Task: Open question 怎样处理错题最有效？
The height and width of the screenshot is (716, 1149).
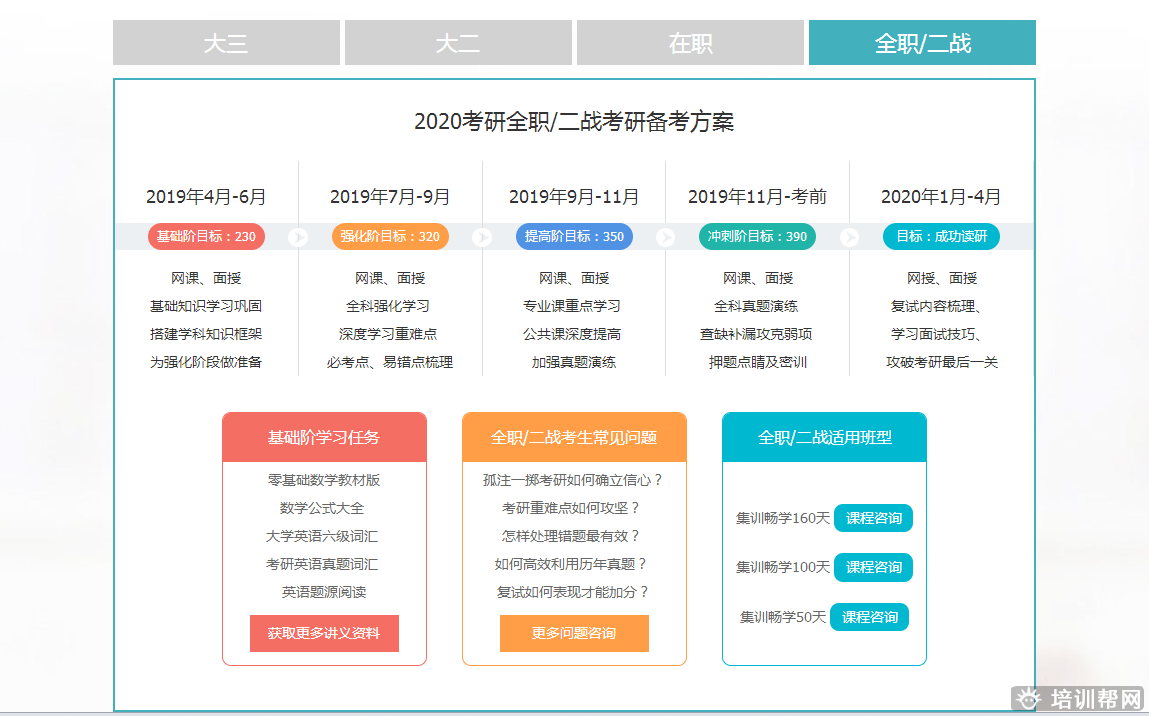Action: [572, 536]
